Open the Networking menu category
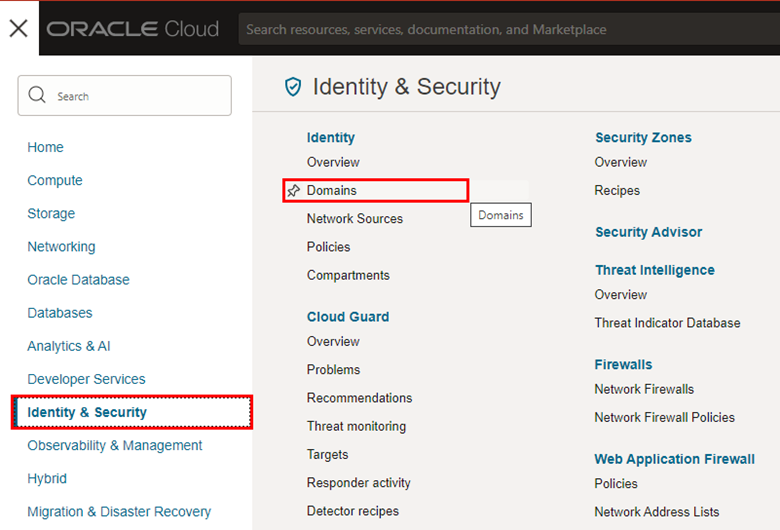The width and height of the screenshot is (780, 530). pyautogui.click(x=61, y=246)
